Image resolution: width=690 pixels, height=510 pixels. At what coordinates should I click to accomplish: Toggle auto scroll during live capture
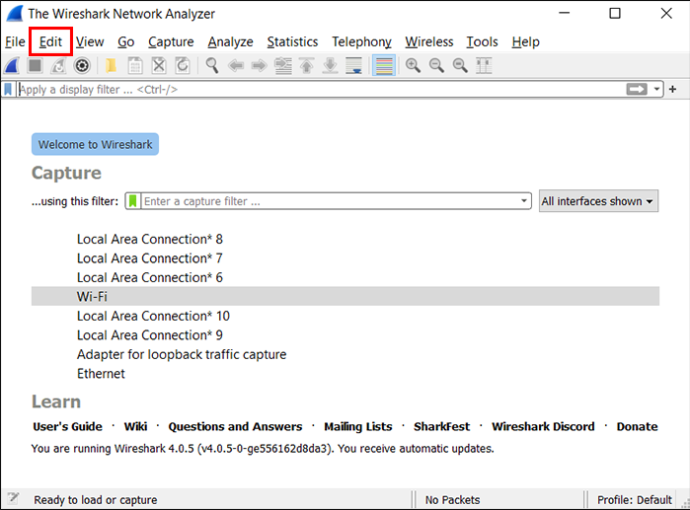[x=354, y=66]
